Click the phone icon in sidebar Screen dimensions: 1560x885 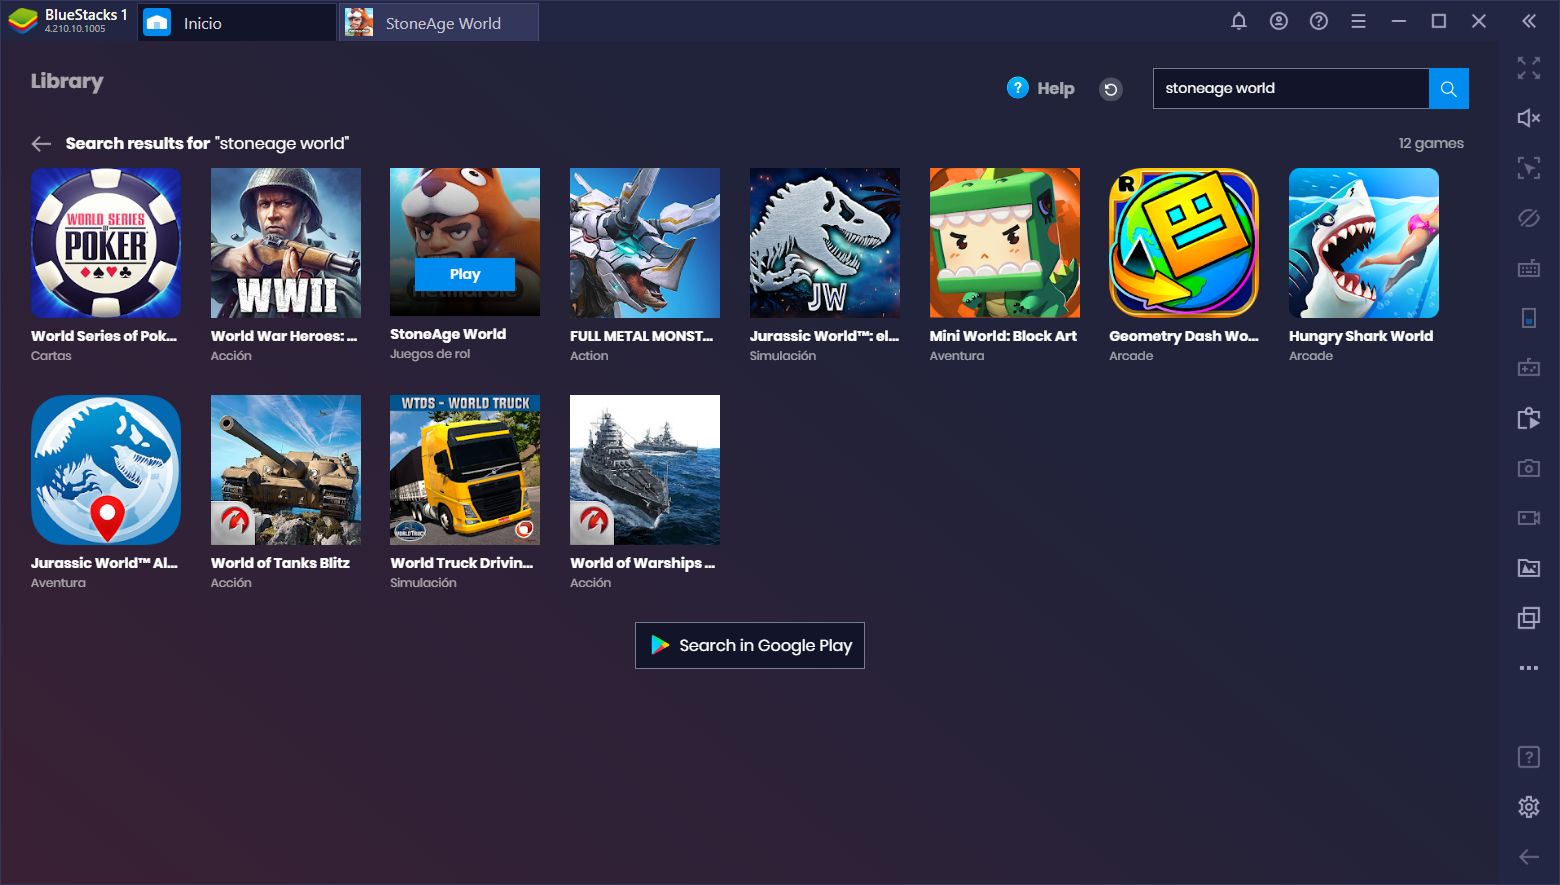tap(1529, 318)
